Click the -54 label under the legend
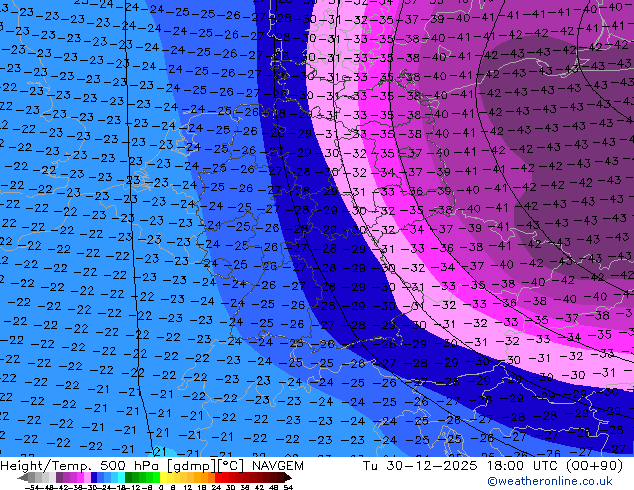Image resolution: width=634 pixels, height=490 pixels. [32, 488]
